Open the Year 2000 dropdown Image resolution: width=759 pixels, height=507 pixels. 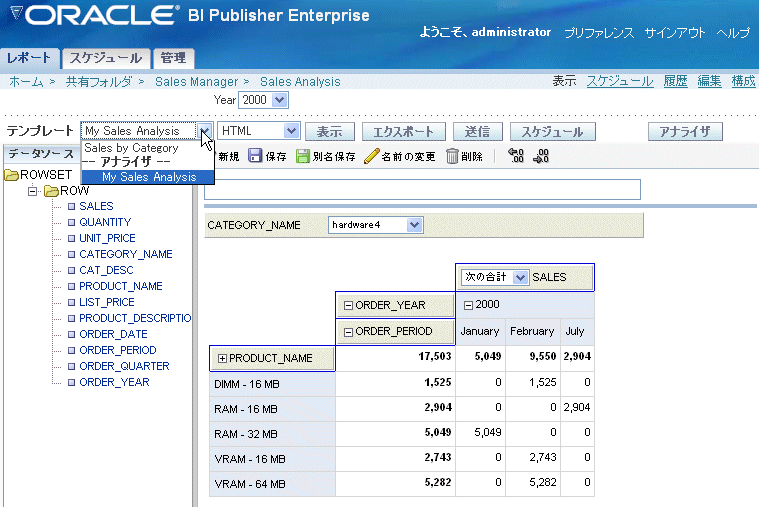[279, 100]
